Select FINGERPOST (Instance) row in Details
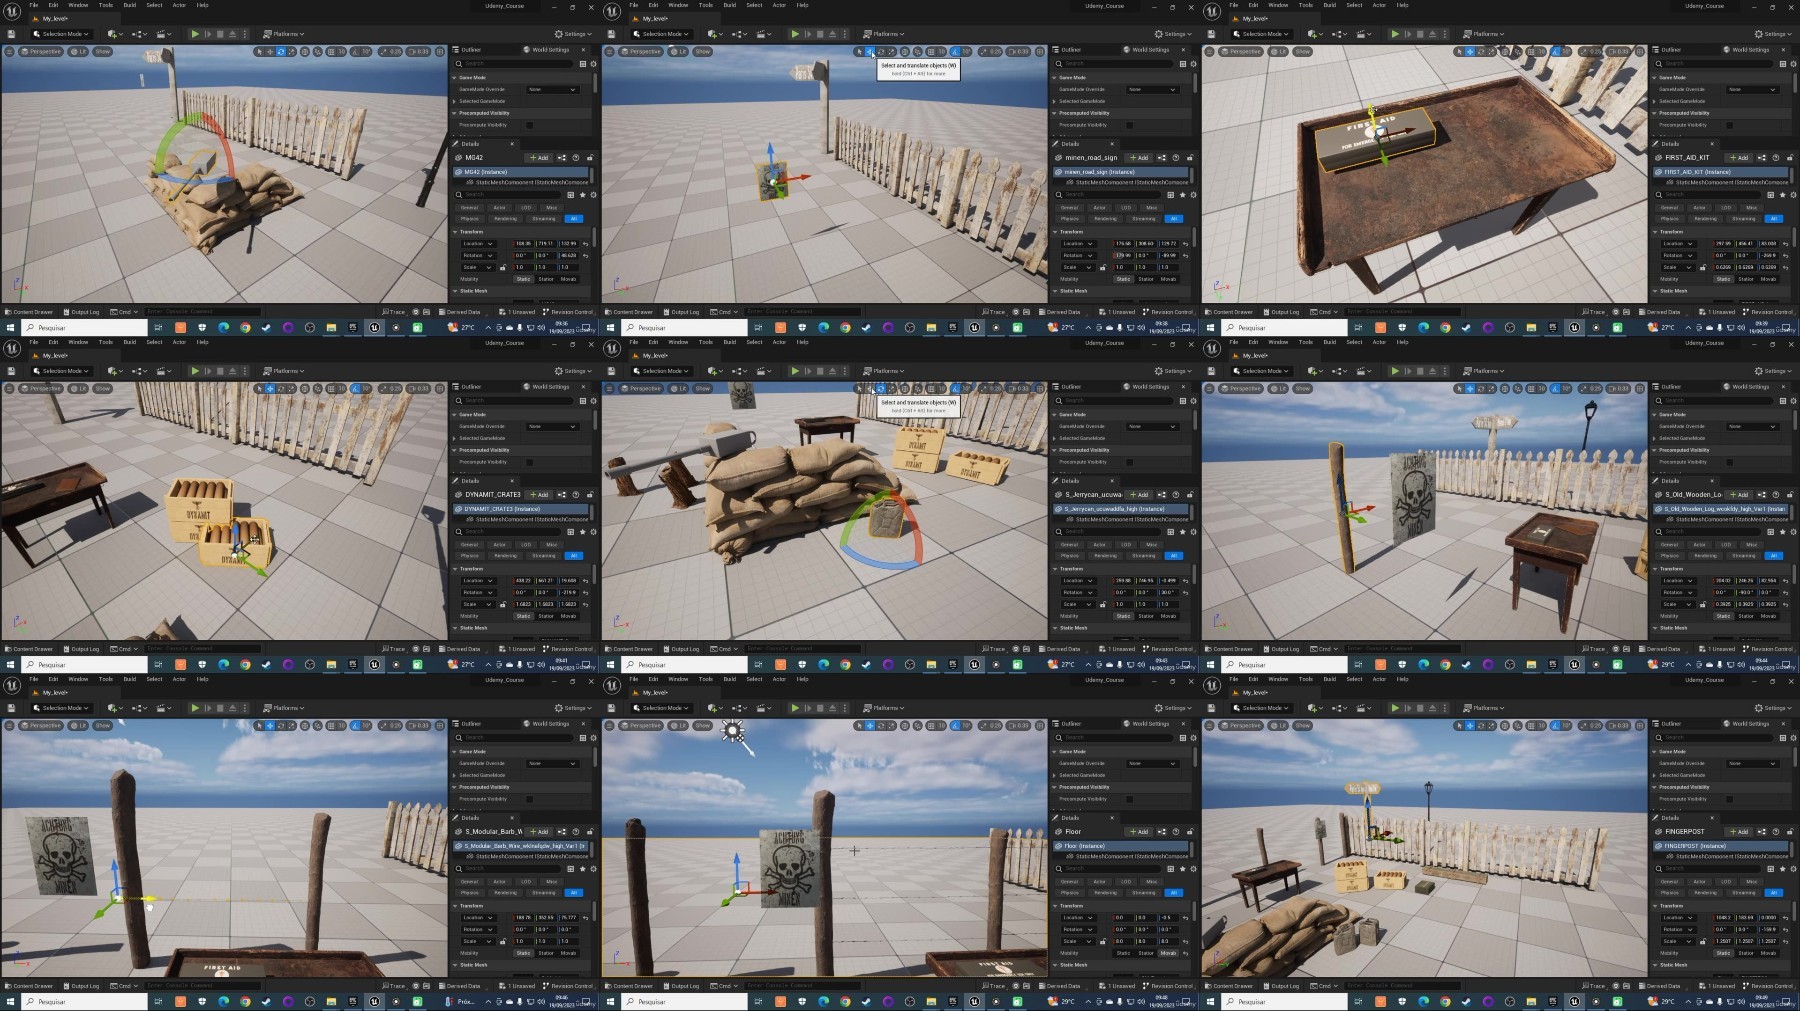1800x1011 pixels. [1723, 846]
